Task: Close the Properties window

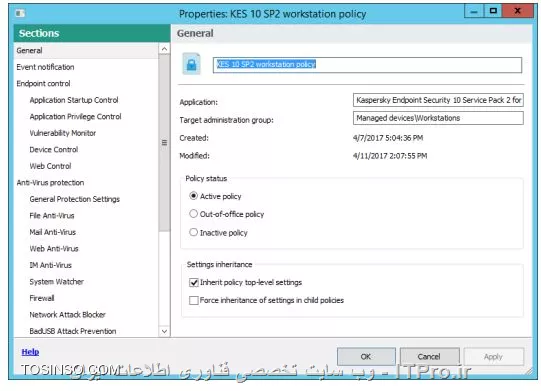Action: (x=518, y=11)
